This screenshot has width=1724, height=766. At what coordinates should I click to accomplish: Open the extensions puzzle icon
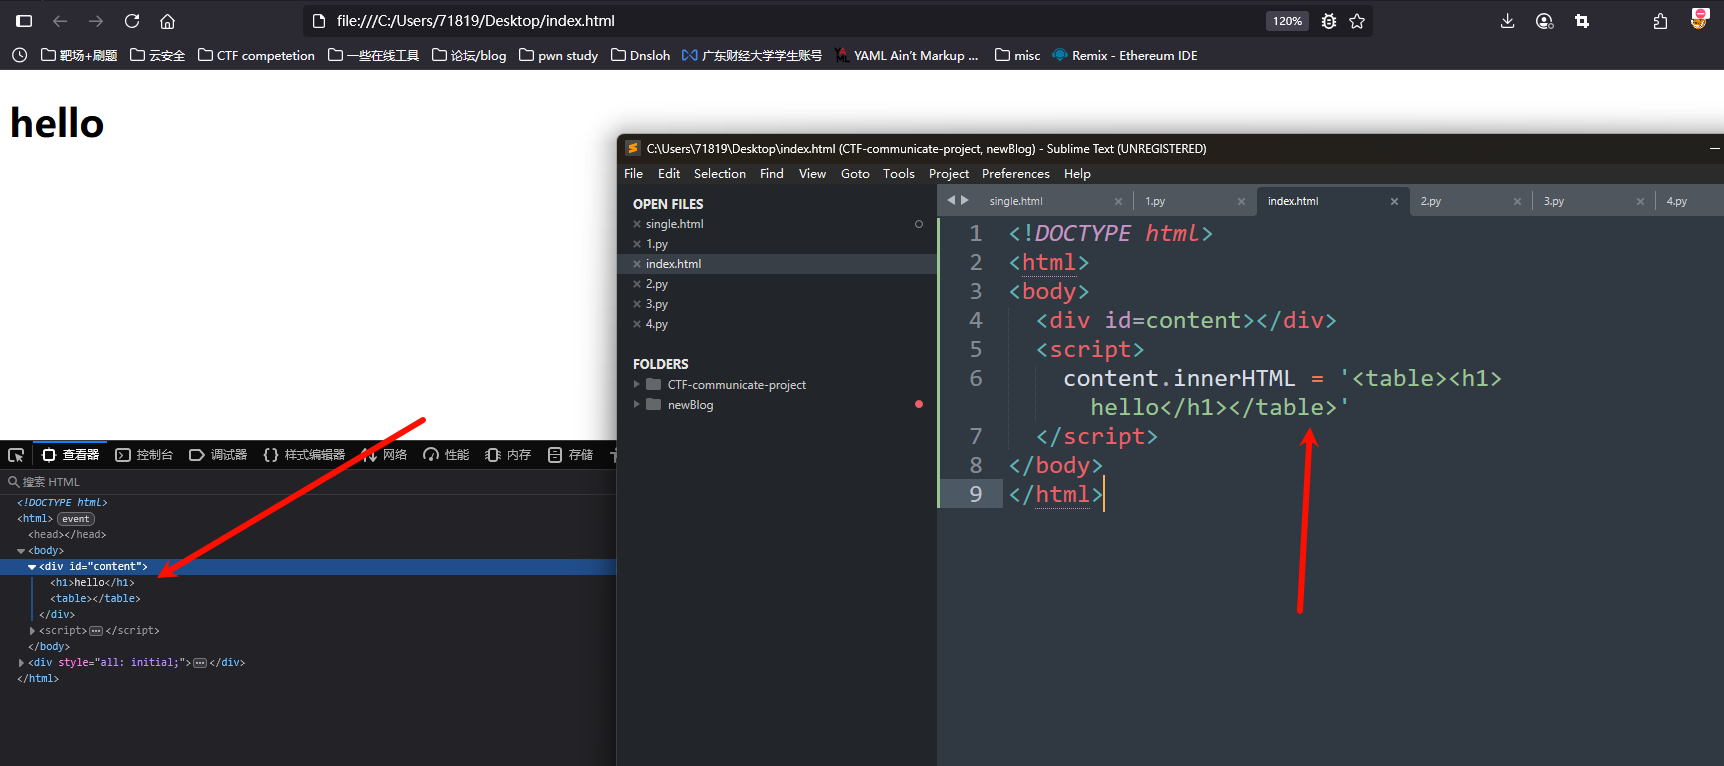[1660, 21]
